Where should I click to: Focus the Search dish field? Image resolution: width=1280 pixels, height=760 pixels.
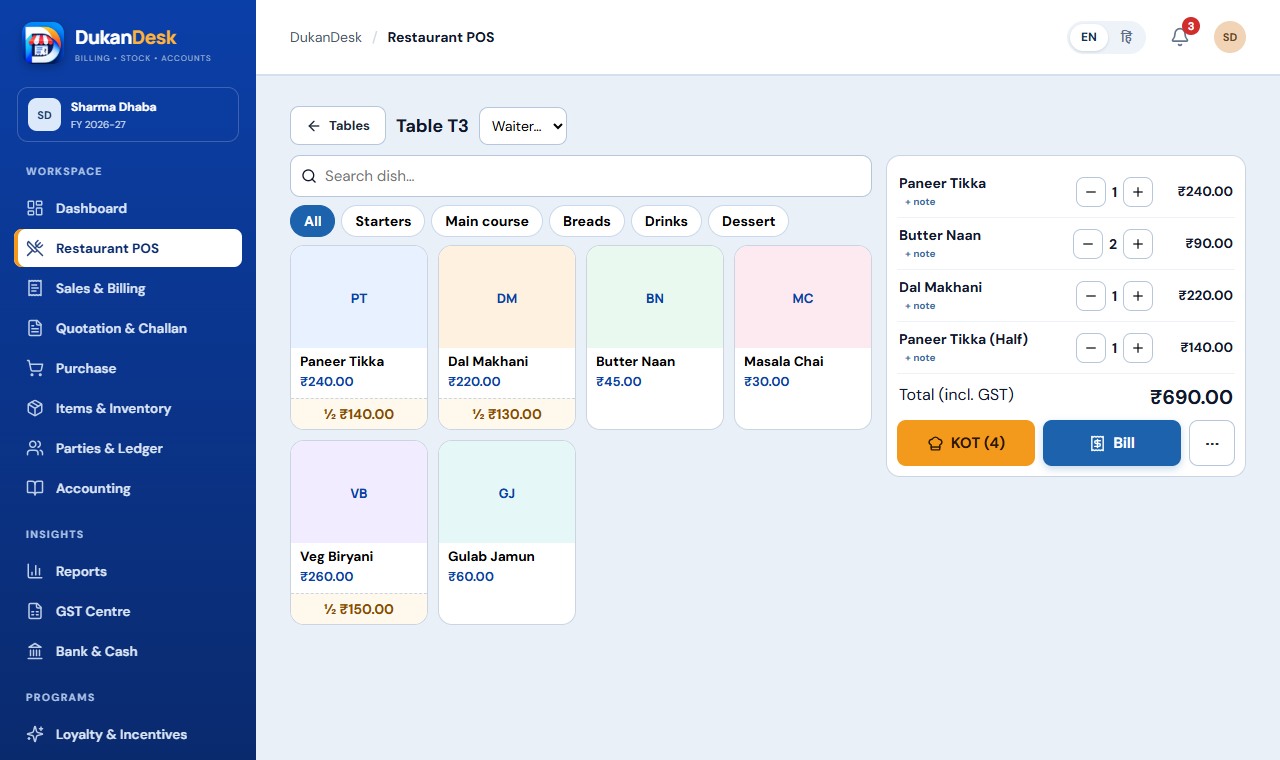[581, 176]
